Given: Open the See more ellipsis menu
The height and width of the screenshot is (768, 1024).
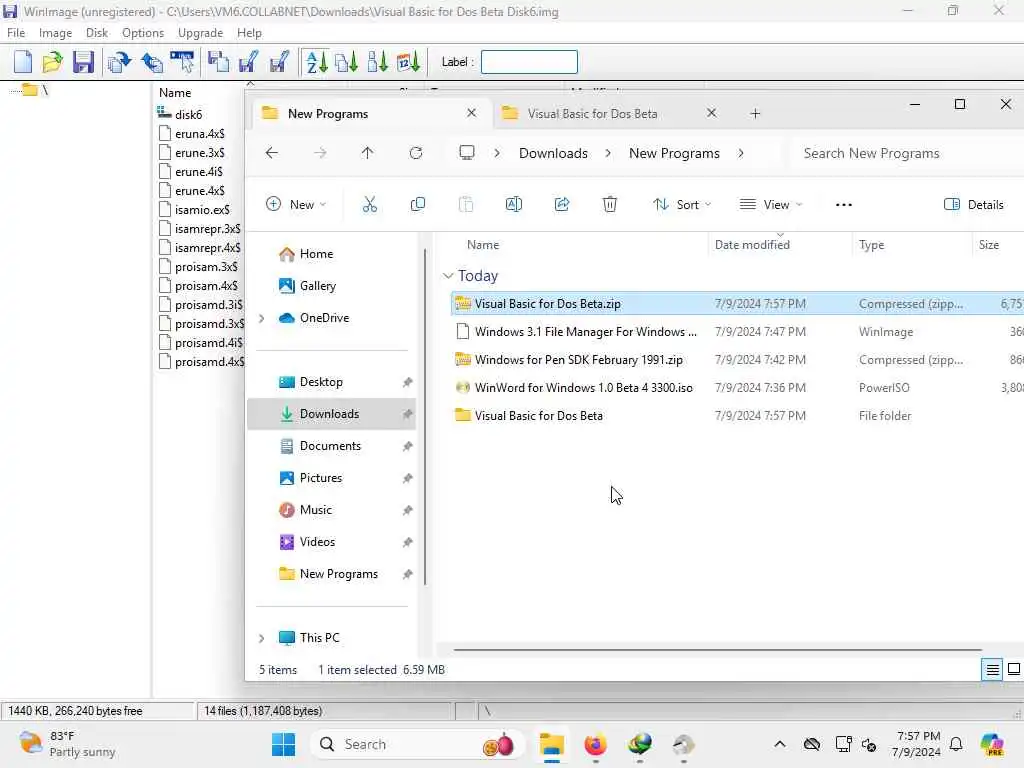Looking at the screenshot, I should [x=844, y=204].
